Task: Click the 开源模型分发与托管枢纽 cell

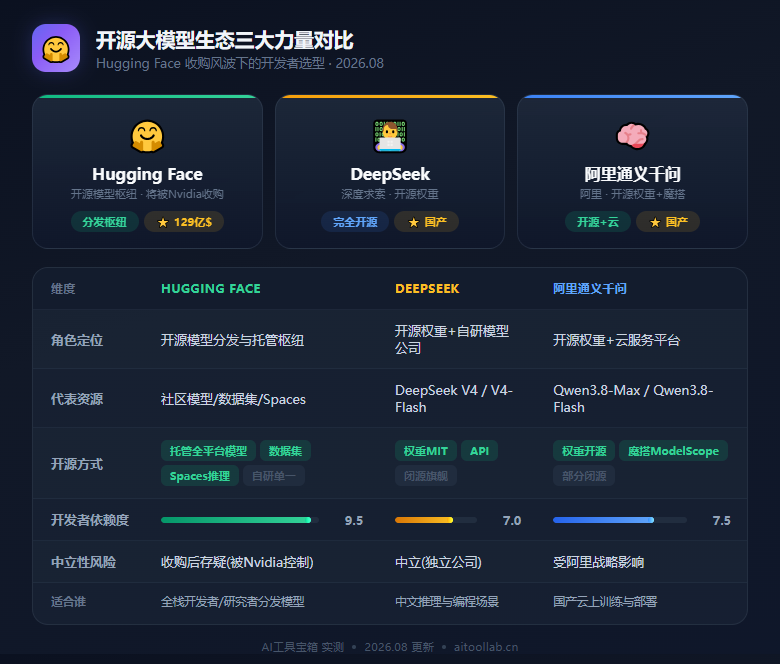Action: tap(232, 340)
